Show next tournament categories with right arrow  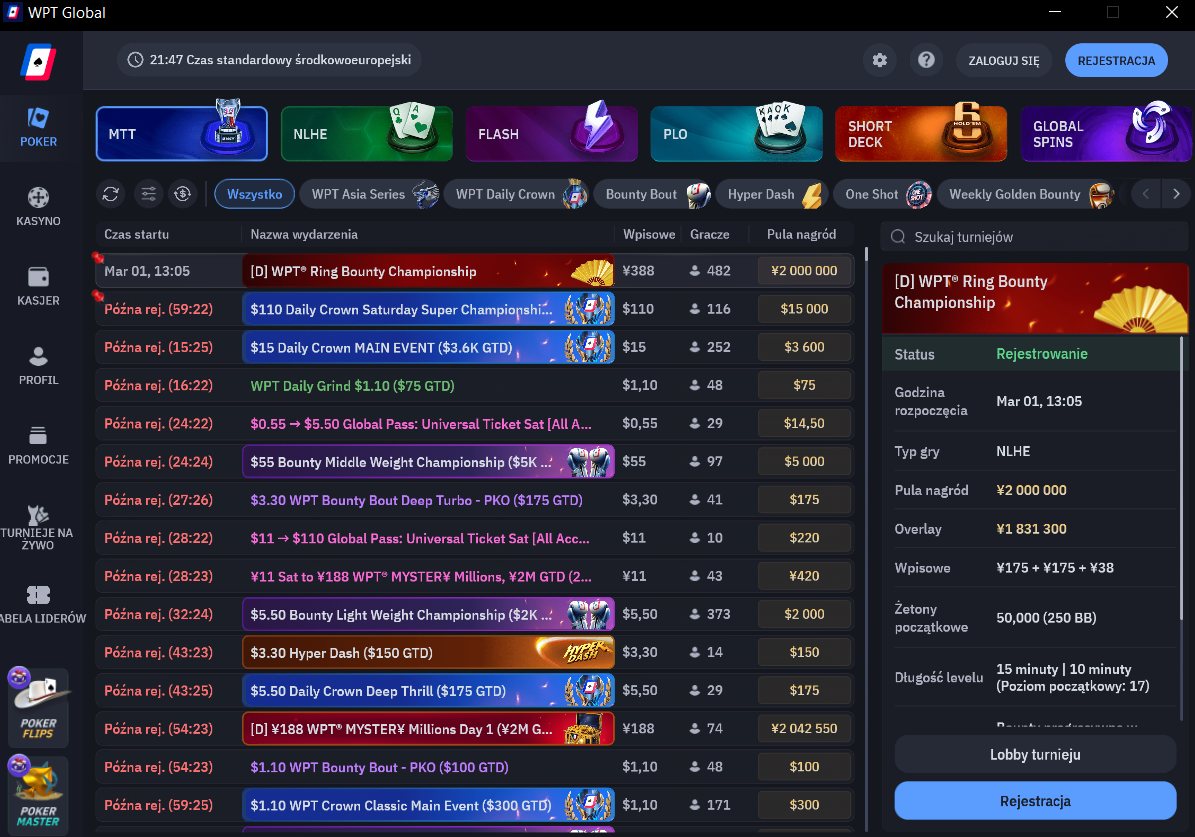tap(1176, 194)
